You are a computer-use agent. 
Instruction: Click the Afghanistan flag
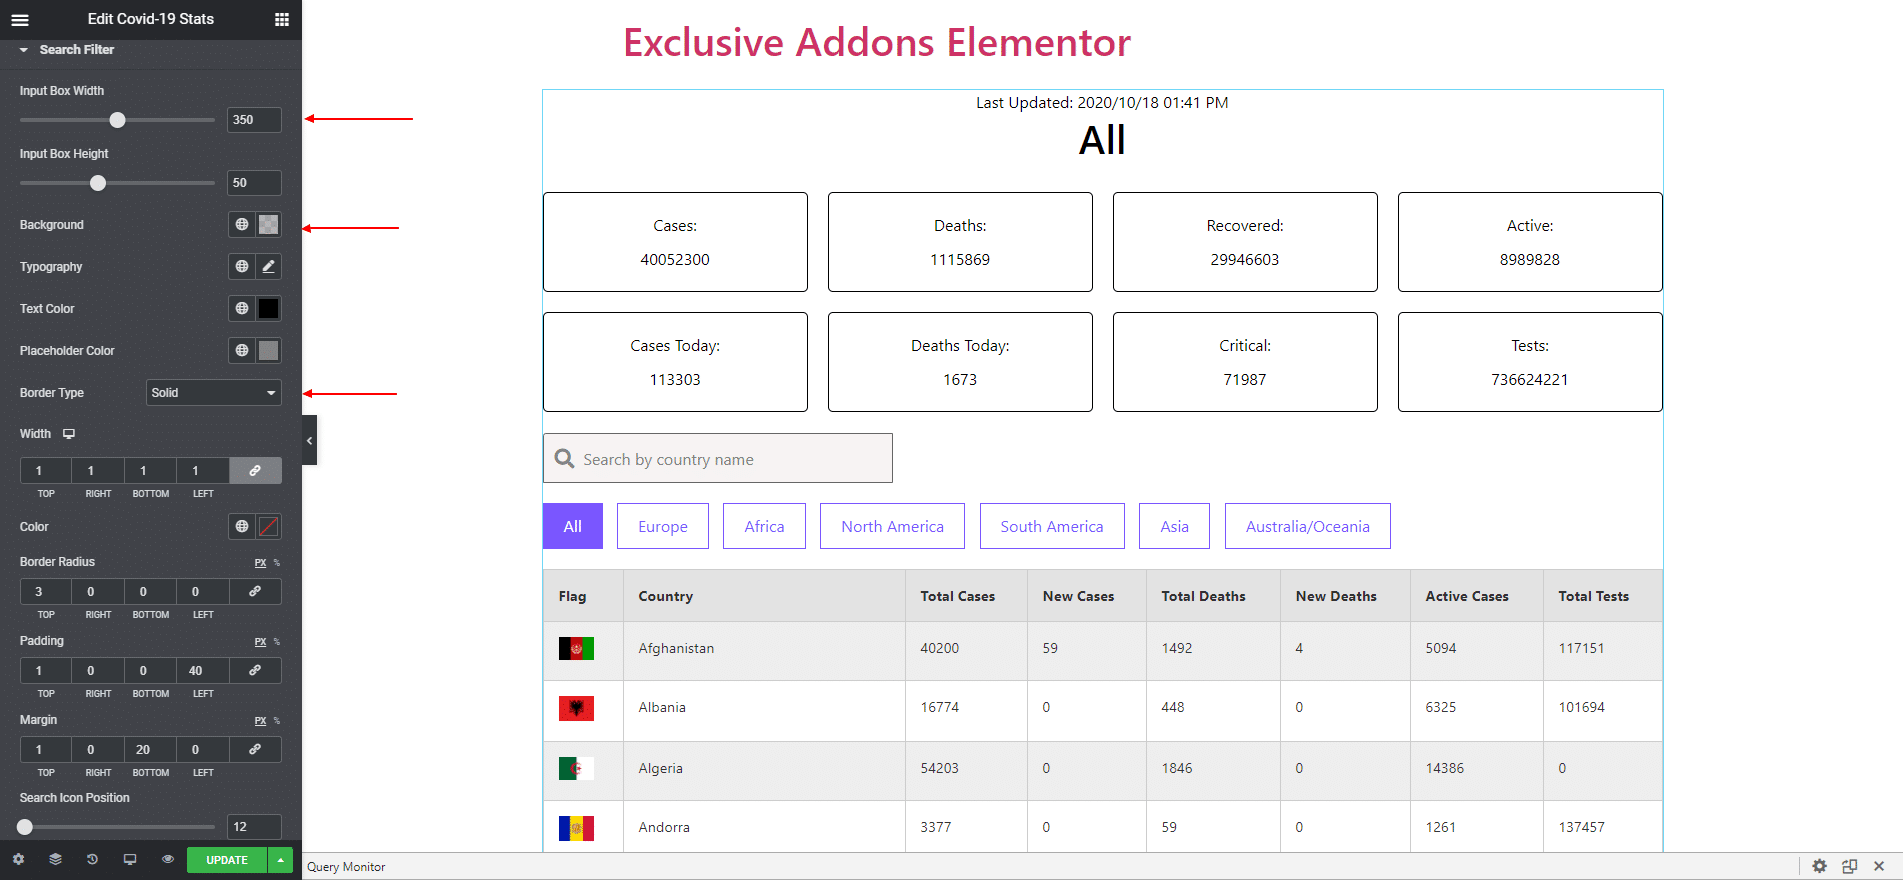[x=576, y=649]
